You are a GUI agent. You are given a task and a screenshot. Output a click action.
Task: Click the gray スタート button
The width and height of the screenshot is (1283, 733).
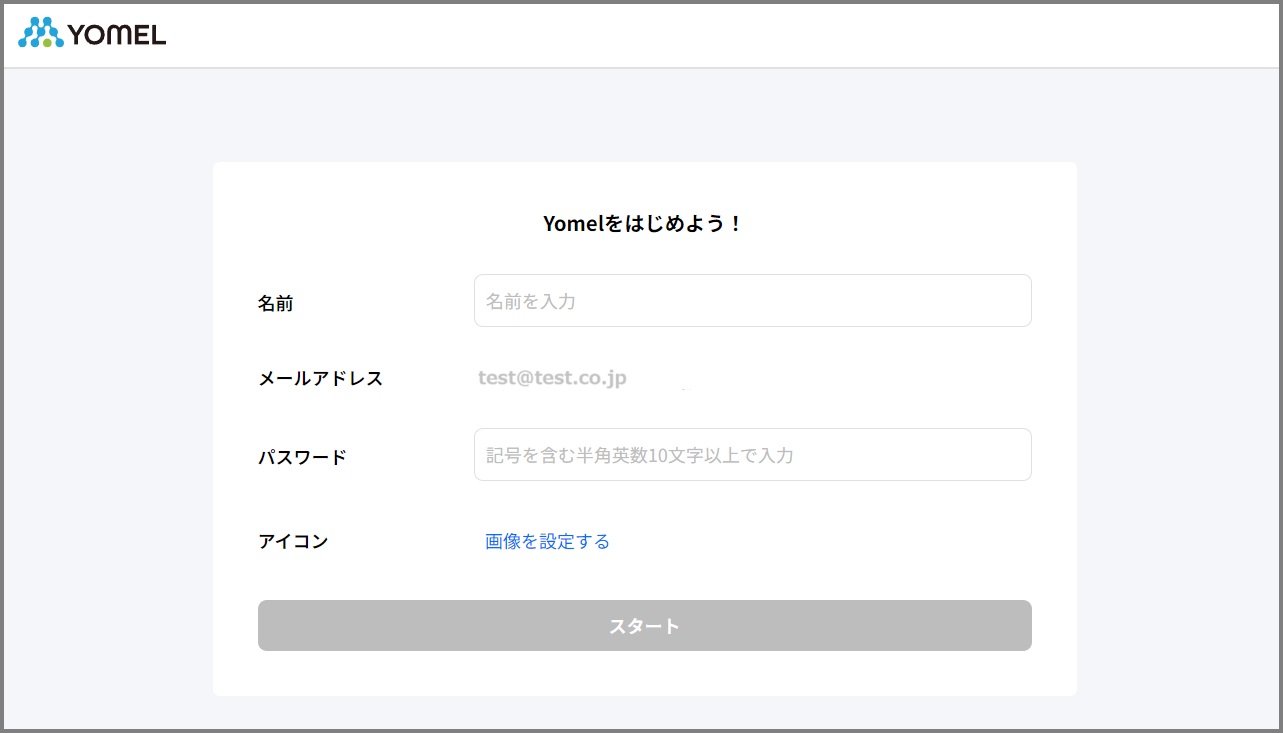pyautogui.click(x=644, y=625)
